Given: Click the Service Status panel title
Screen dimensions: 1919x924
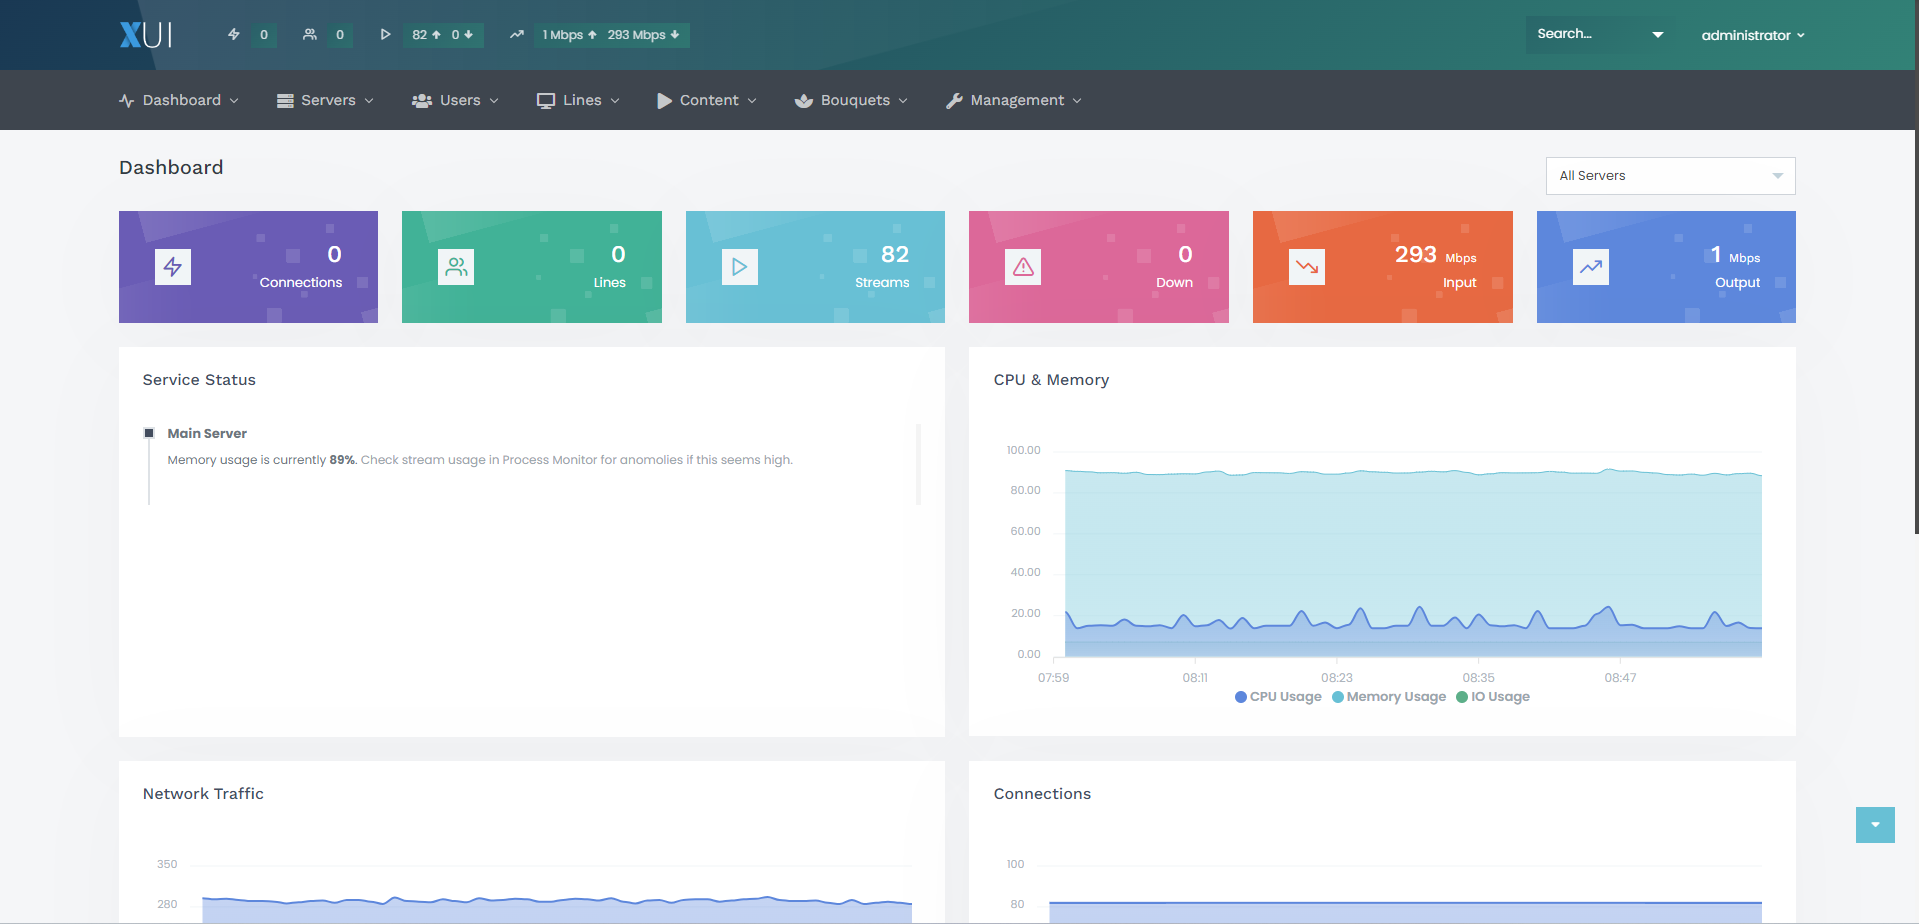Looking at the screenshot, I should 199,380.
